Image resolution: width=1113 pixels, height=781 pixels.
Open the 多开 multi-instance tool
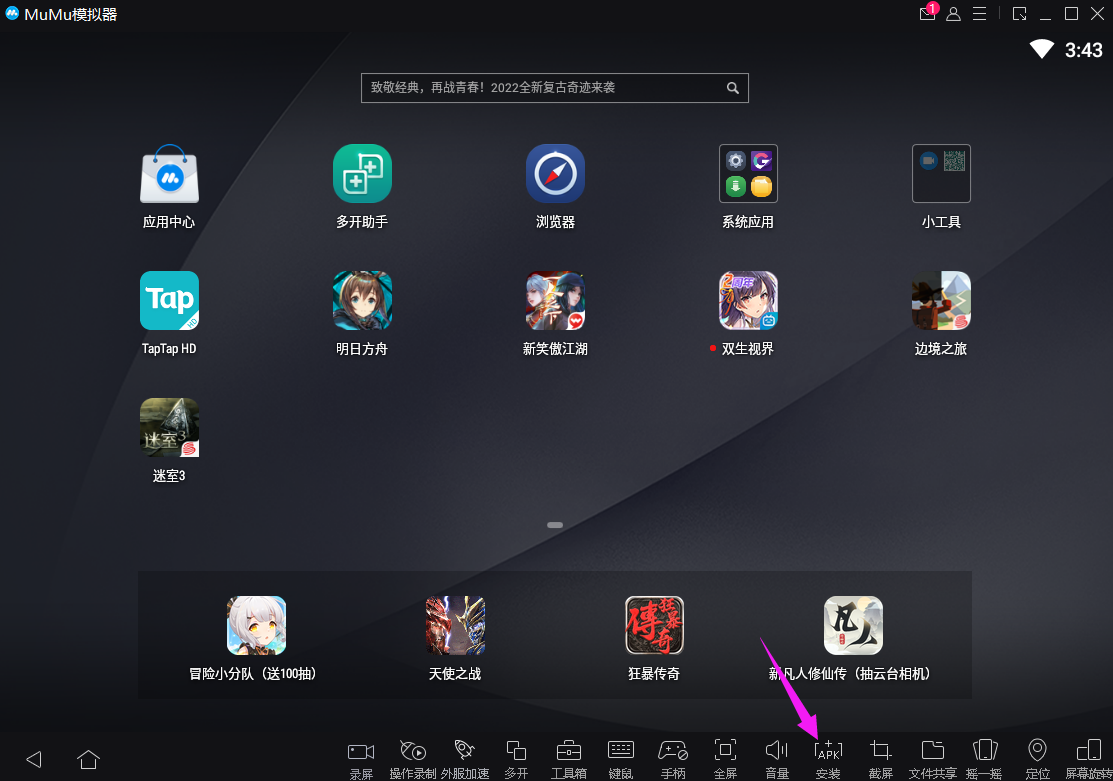click(x=516, y=759)
